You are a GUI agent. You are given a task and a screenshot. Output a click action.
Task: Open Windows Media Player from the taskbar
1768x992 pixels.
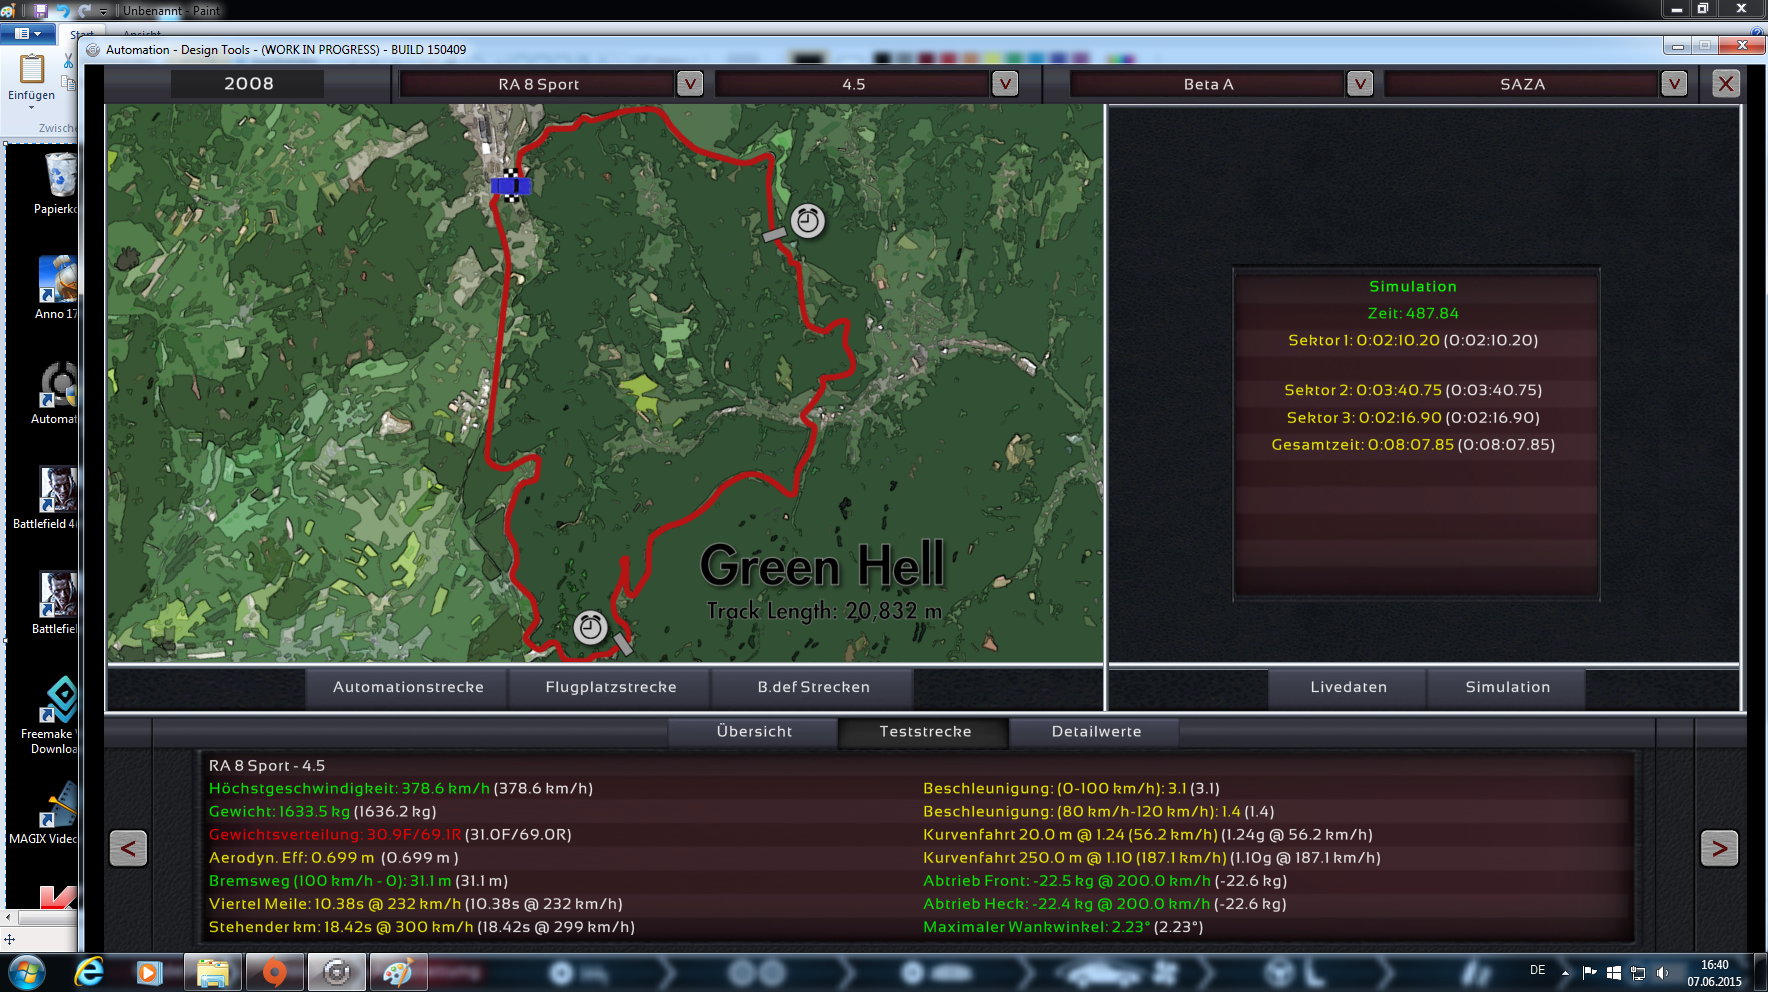pyautogui.click(x=149, y=972)
